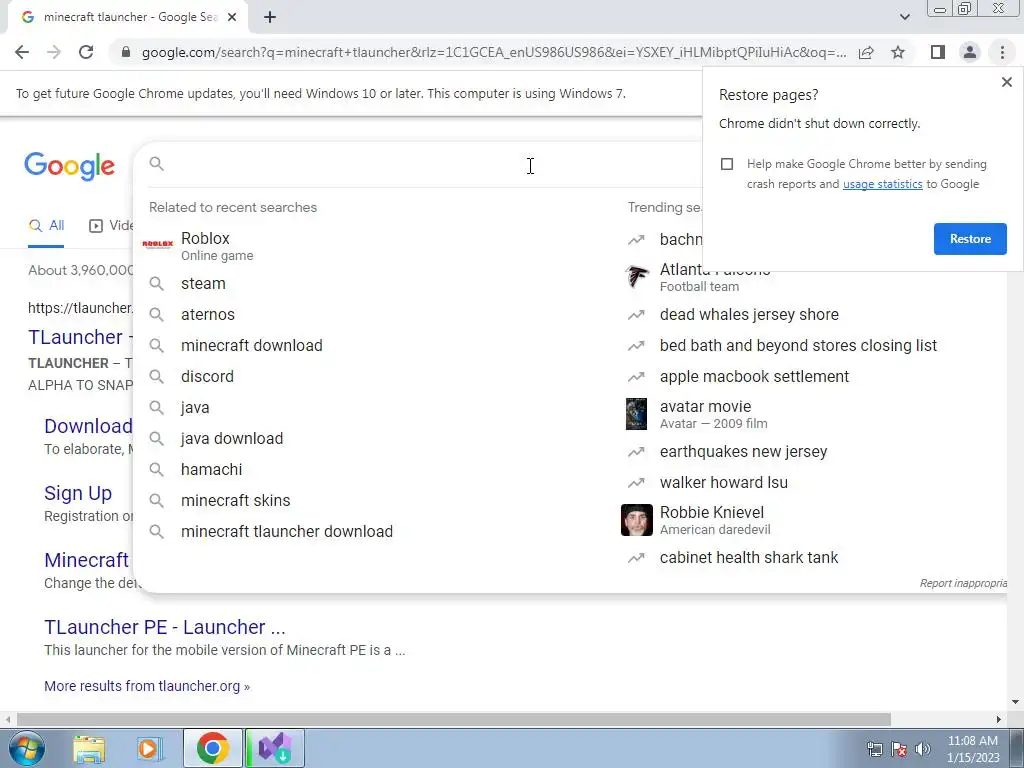Click the horizontal scrollbar thumb
Viewport: 1024px width, 768px height.
(453, 719)
